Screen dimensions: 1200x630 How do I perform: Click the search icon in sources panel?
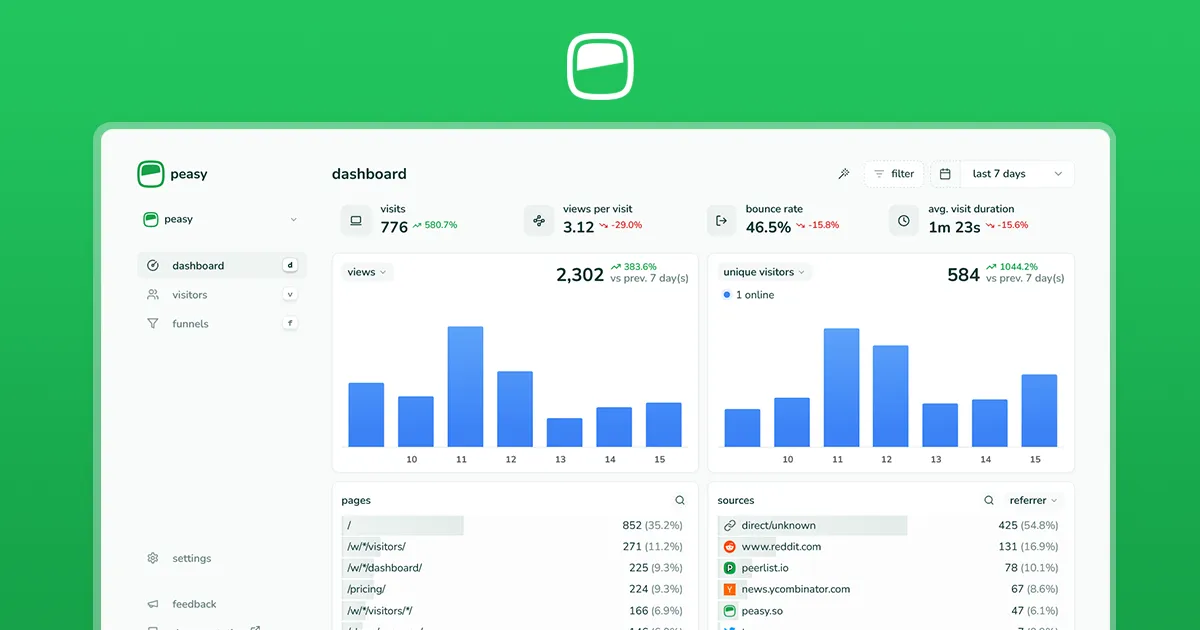point(989,500)
